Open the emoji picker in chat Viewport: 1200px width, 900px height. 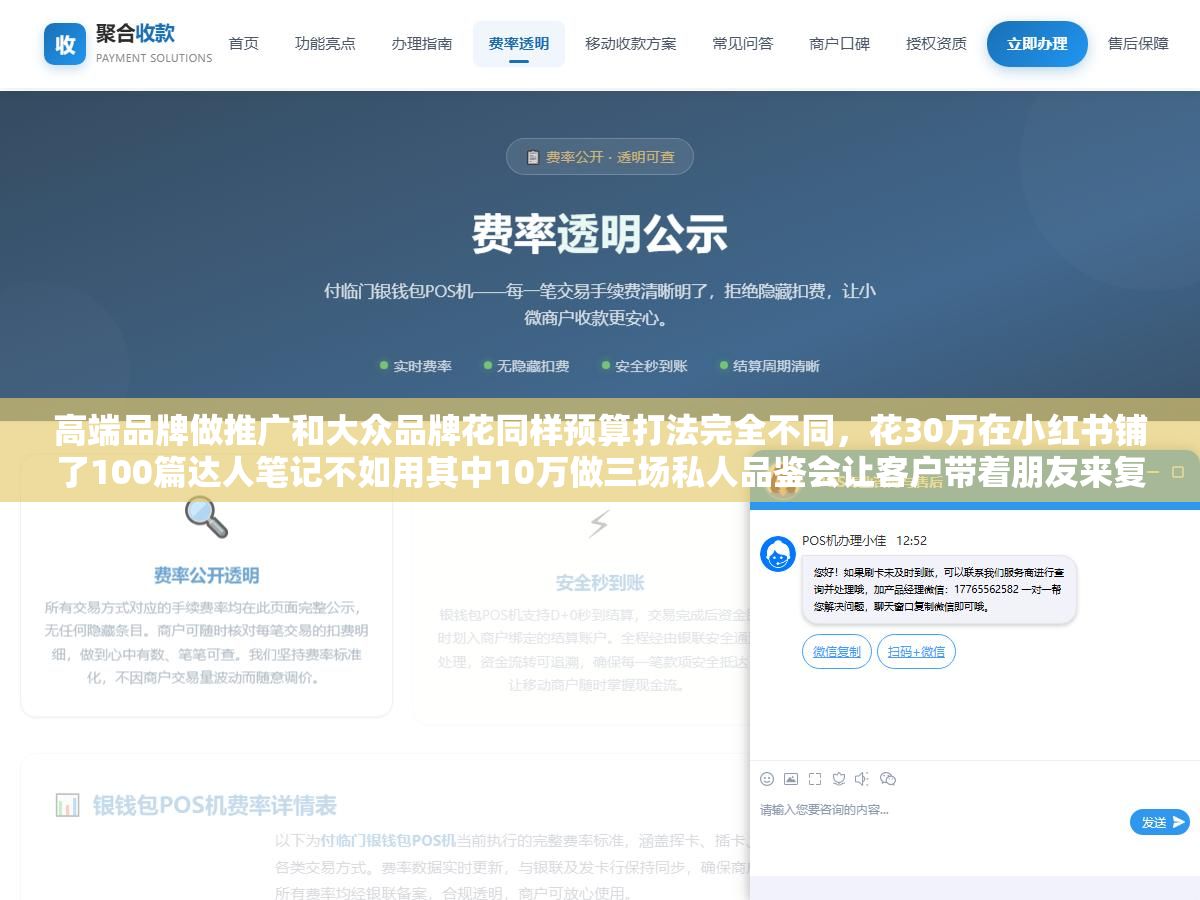[767, 779]
